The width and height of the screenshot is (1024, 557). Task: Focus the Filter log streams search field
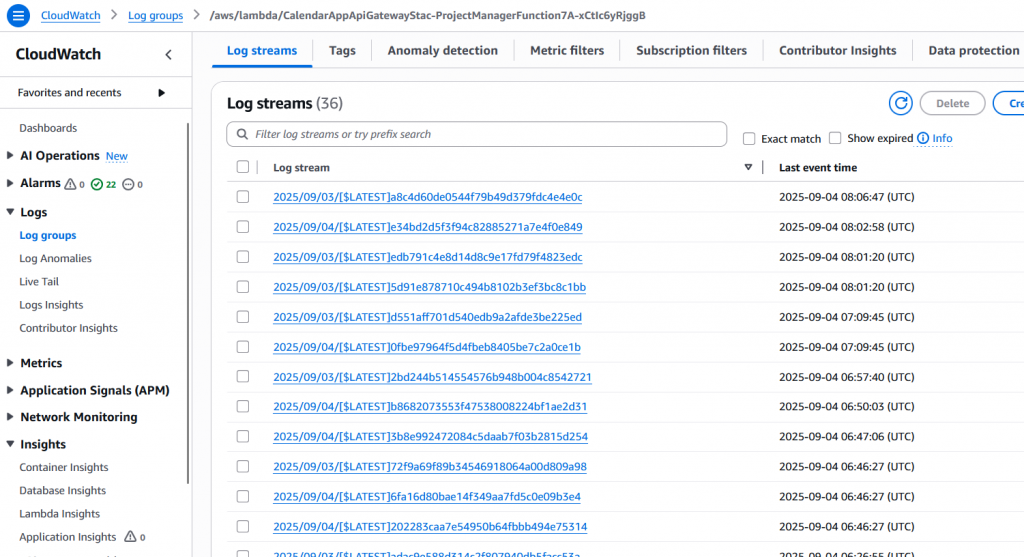tap(477, 134)
